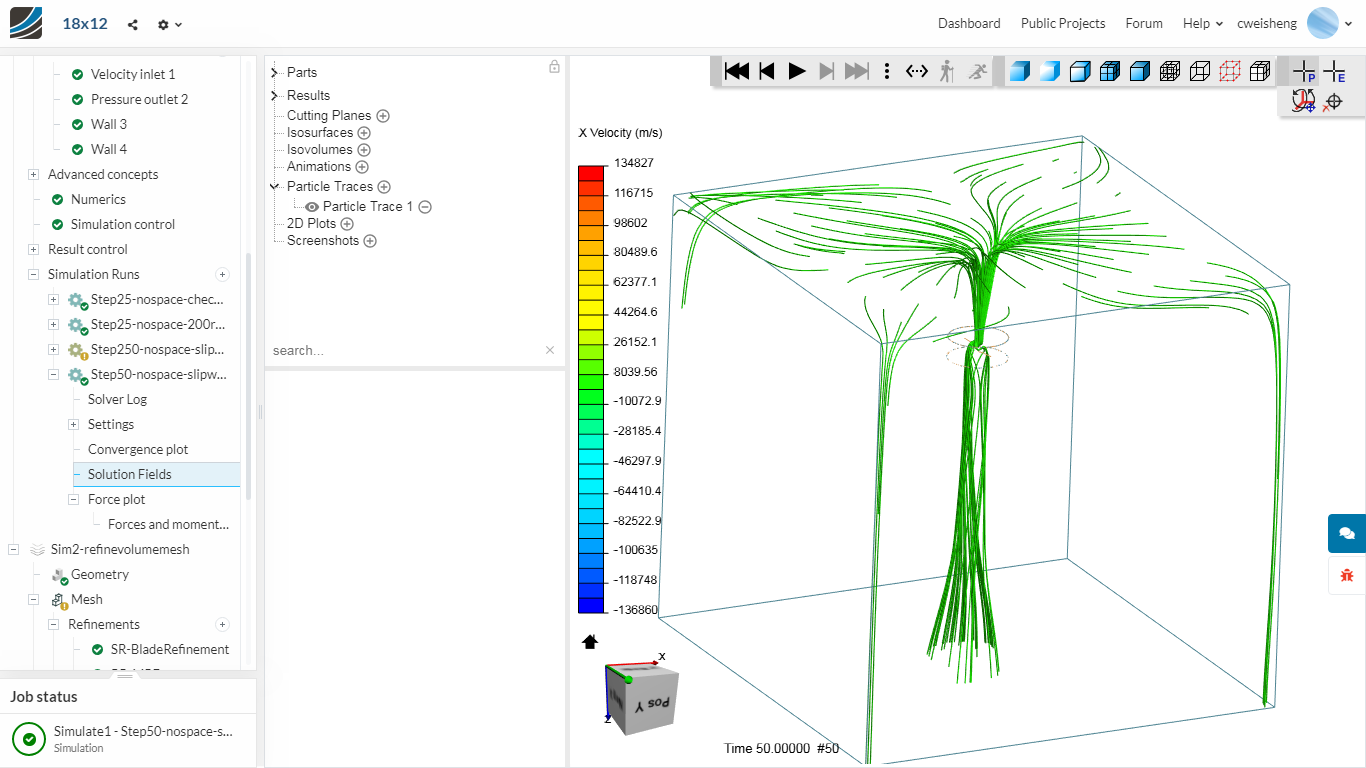The height and width of the screenshot is (768, 1366).
Task: Jump to the first time step
Action: tap(737, 71)
